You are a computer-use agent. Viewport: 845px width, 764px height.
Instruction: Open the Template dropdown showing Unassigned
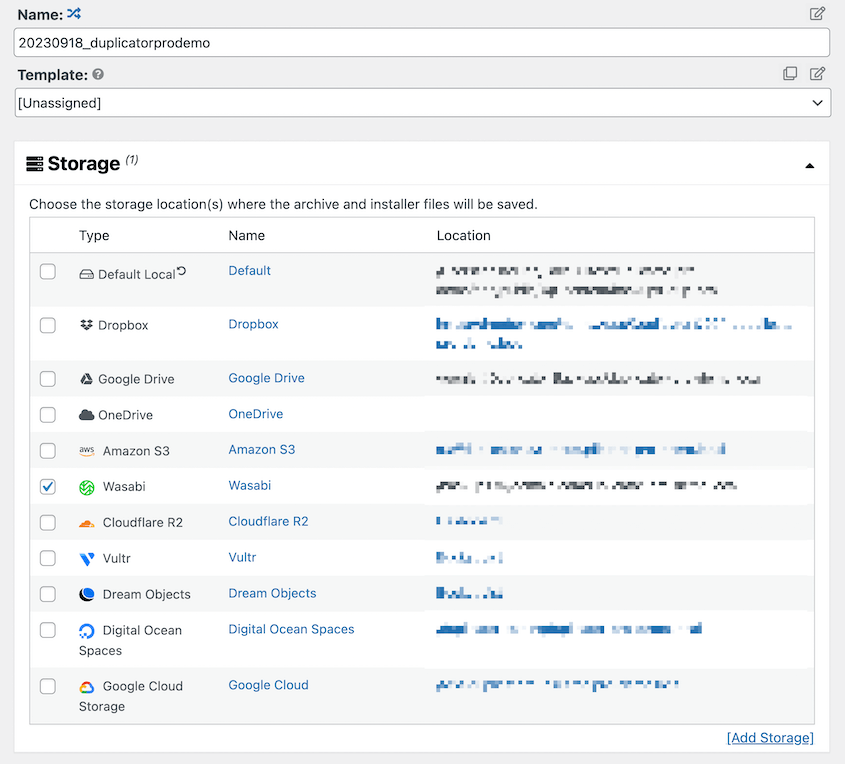coord(422,102)
